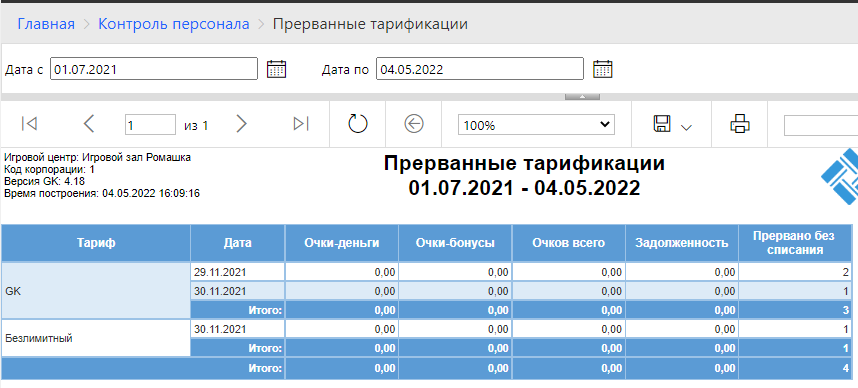Screen dimensions: 858x388
Task: Select the 'Безлимитный' tariff cell
Action: pyautogui.click(x=96, y=338)
